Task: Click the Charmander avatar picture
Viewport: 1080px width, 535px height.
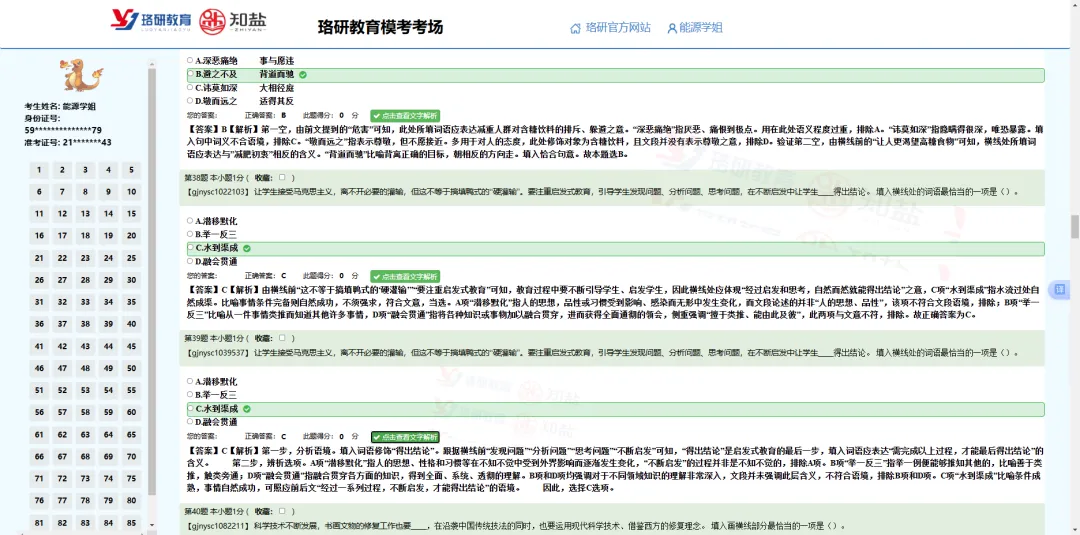Action: click(83, 74)
